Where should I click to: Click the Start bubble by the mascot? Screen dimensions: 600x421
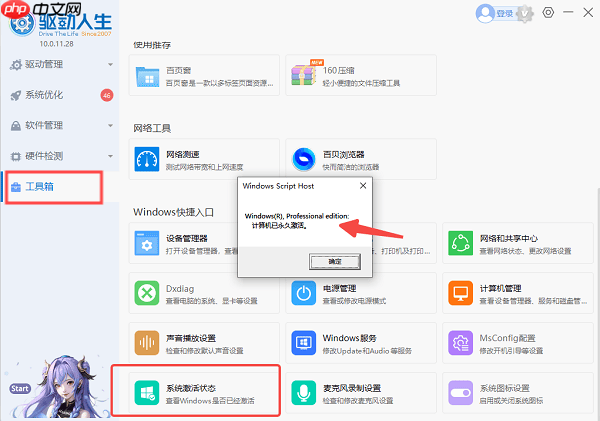tap(20, 388)
